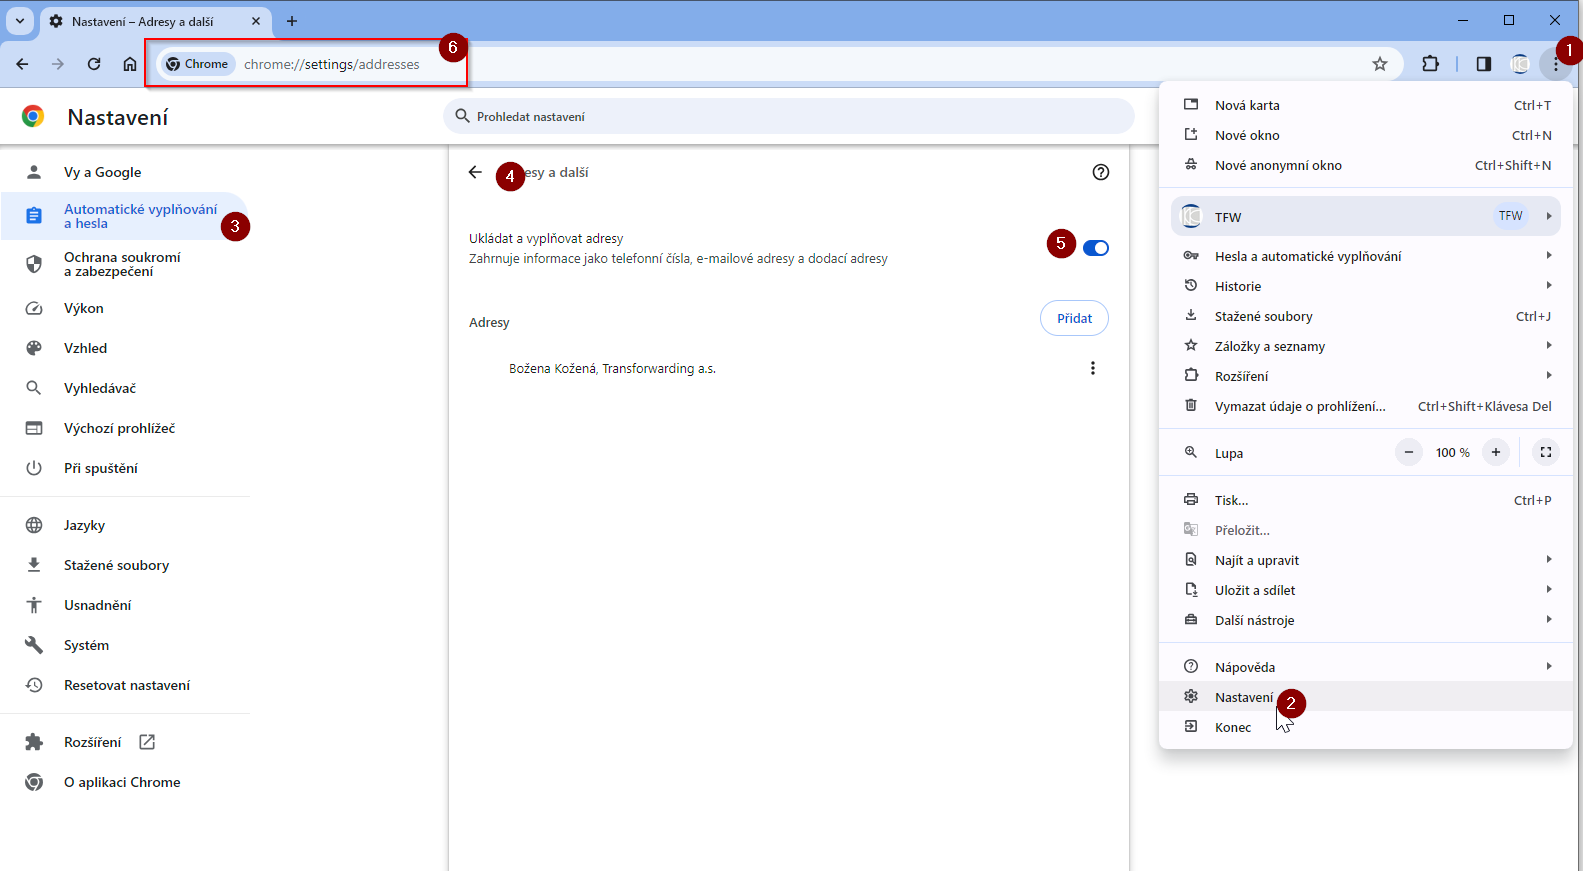Expand the Záložky a seznamy submenu
The height and width of the screenshot is (871, 1583).
pyautogui.click(x=1365, y=346)
